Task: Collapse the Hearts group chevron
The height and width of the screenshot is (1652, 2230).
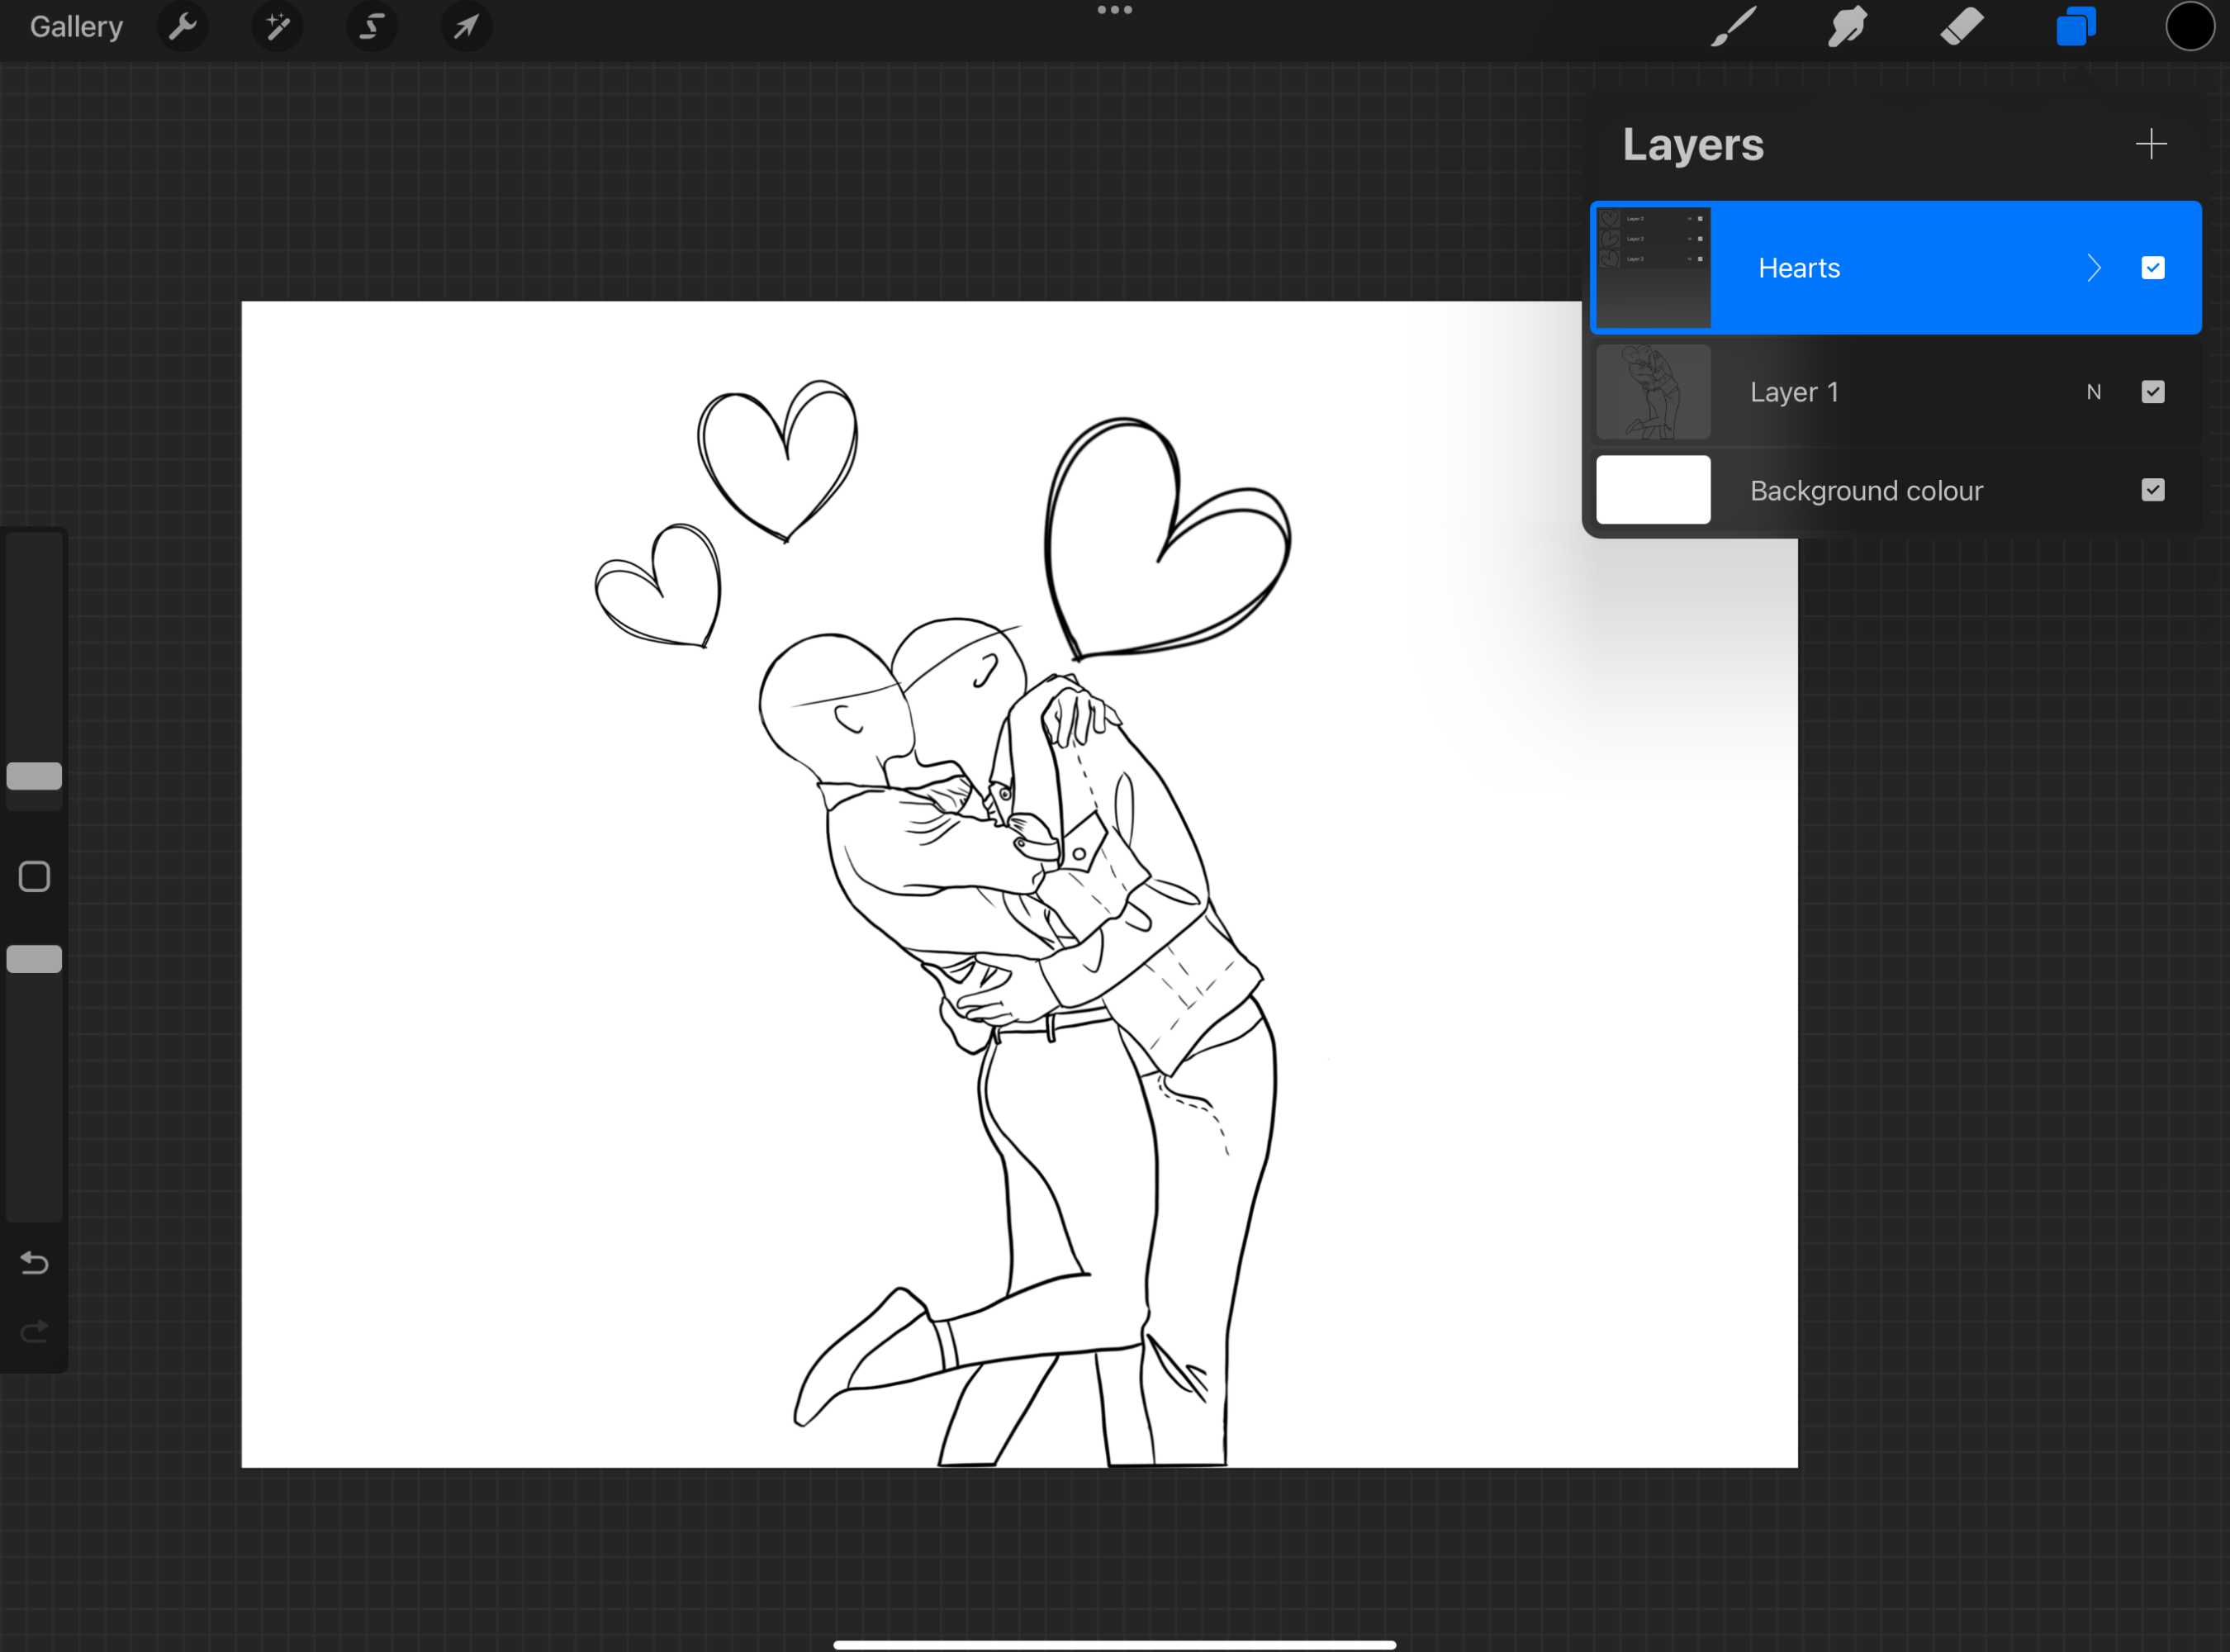Action: (2094, 267)
